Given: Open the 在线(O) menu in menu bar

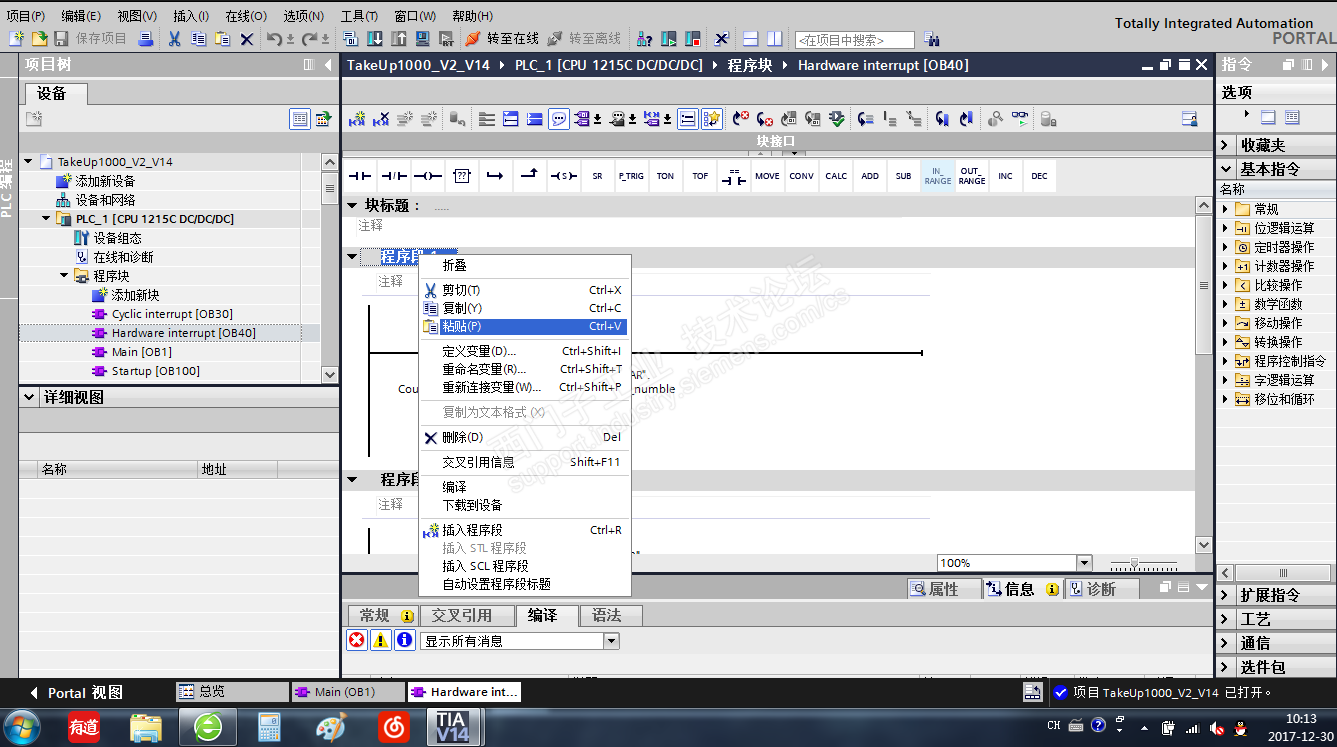Looking at the screenshot, I should [246, 16].
